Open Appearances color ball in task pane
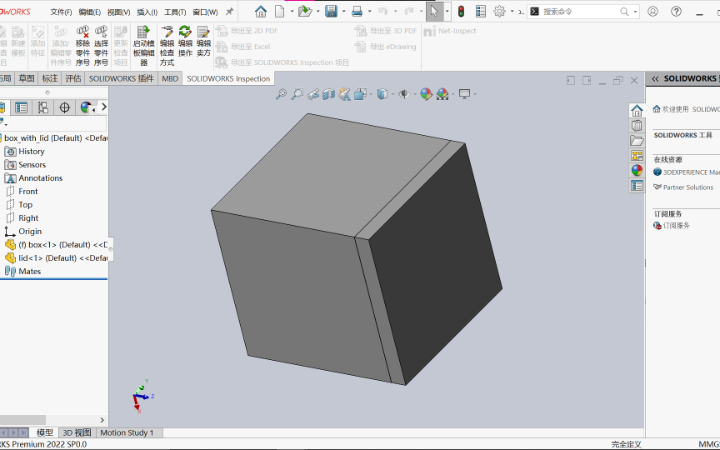720x450 pixels. 636,170
